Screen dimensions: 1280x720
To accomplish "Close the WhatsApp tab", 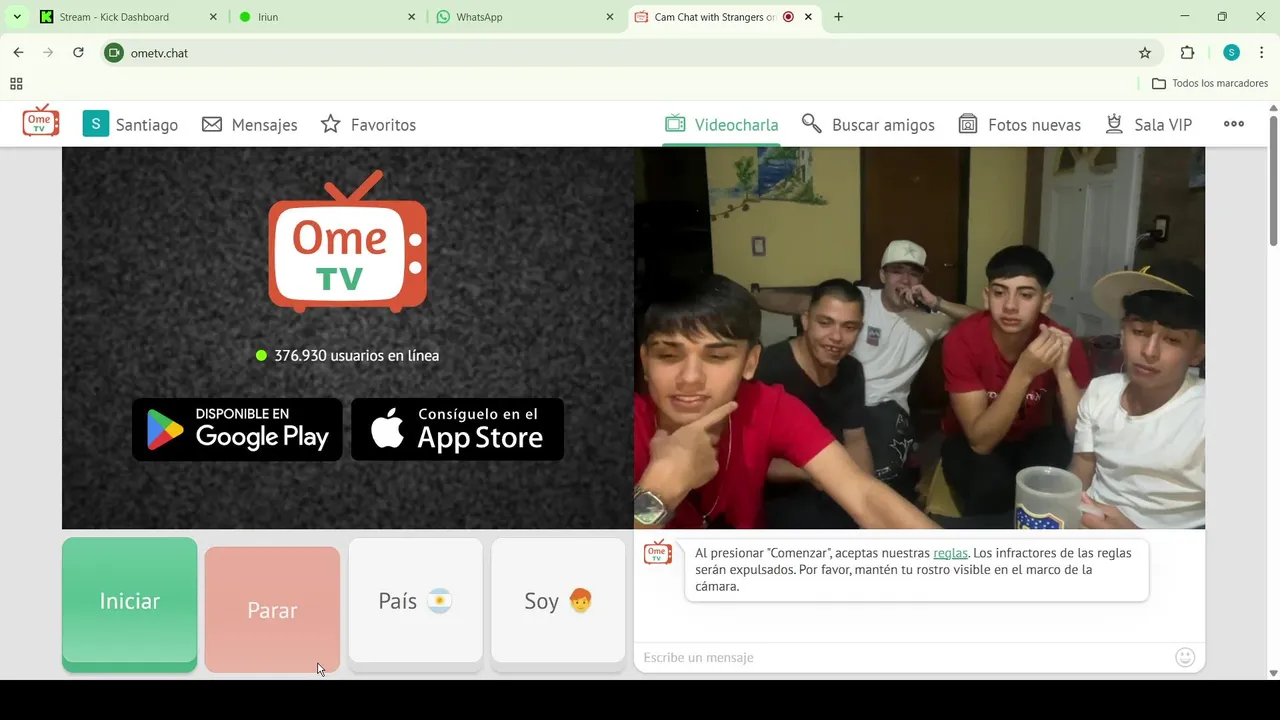I will tap(610, 17).
